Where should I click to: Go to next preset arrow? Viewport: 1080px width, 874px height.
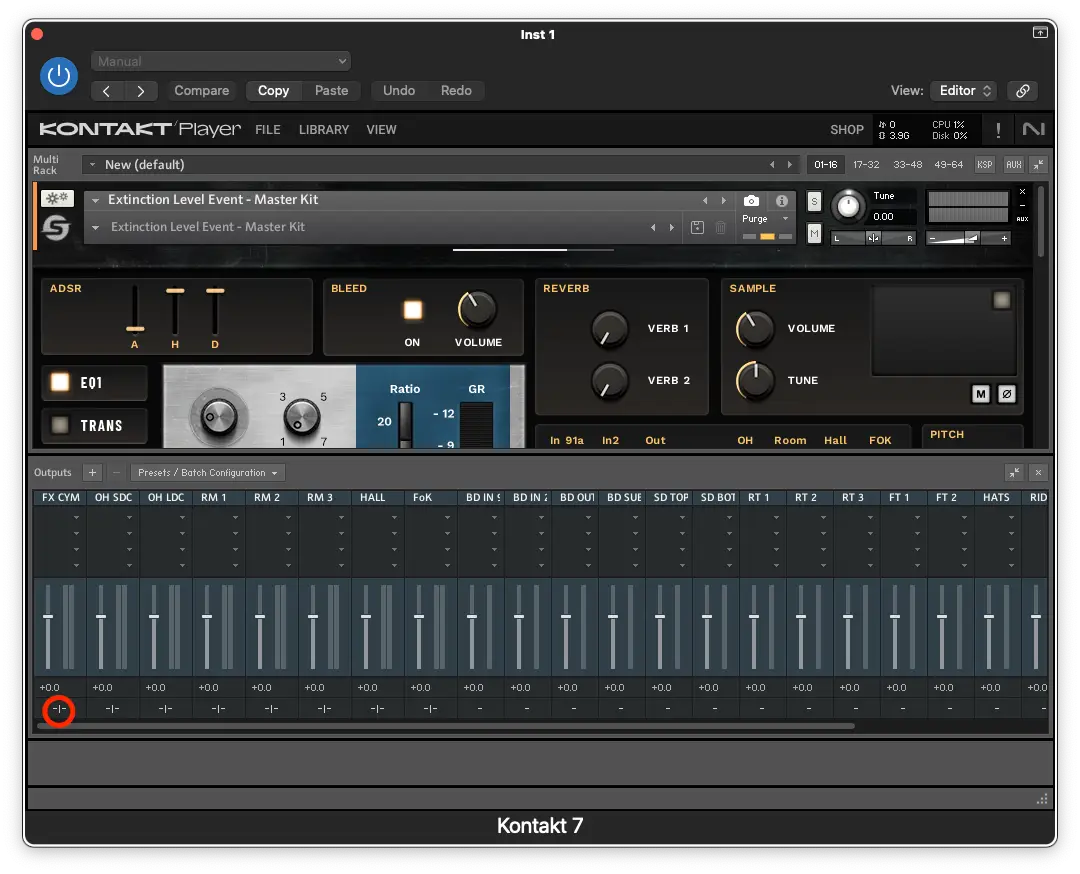pos(141,91)
